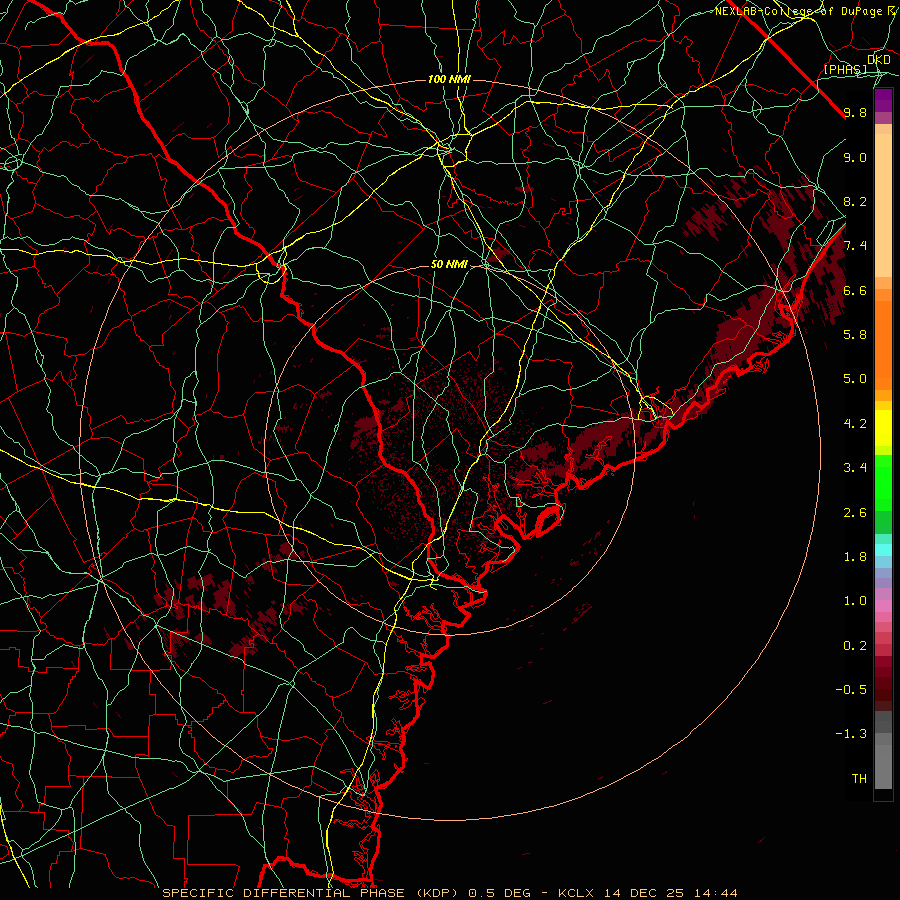Click the 0.2 value on color scale
The width and height of the screenshot is (900, 900).
(855, 646)
